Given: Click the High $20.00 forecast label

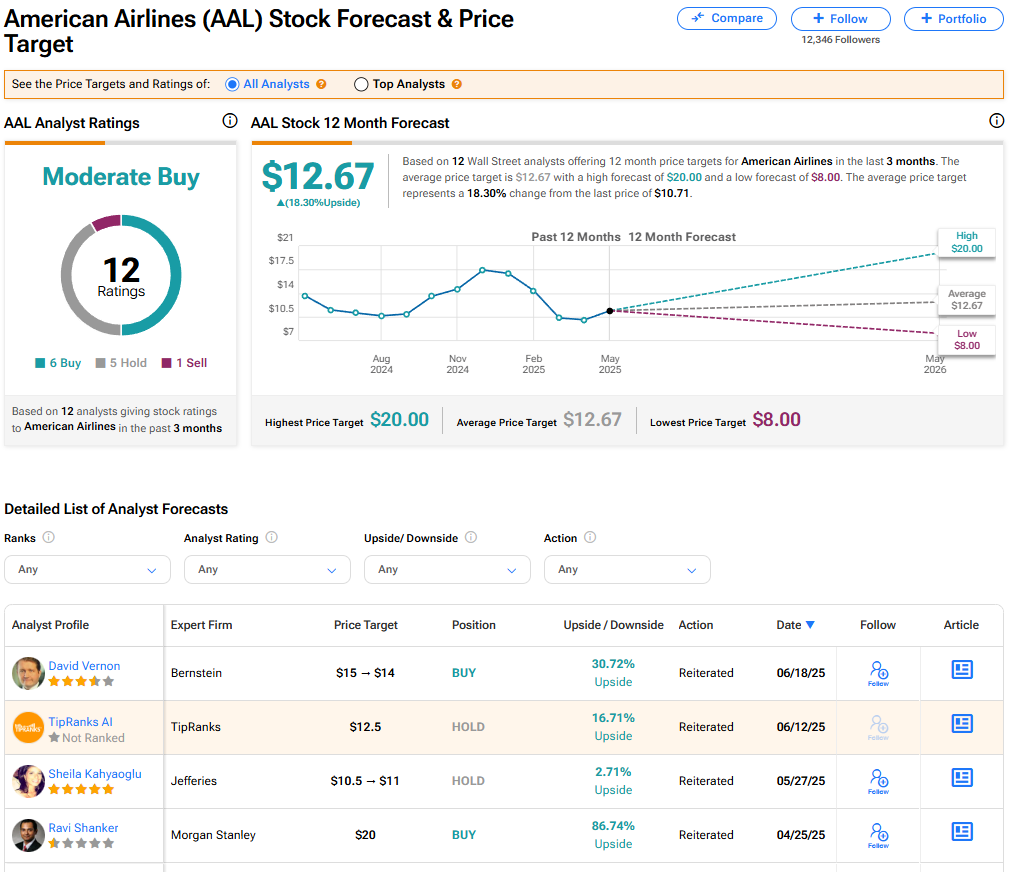Looking at the screenshot, I should click(x=966, y=242).
